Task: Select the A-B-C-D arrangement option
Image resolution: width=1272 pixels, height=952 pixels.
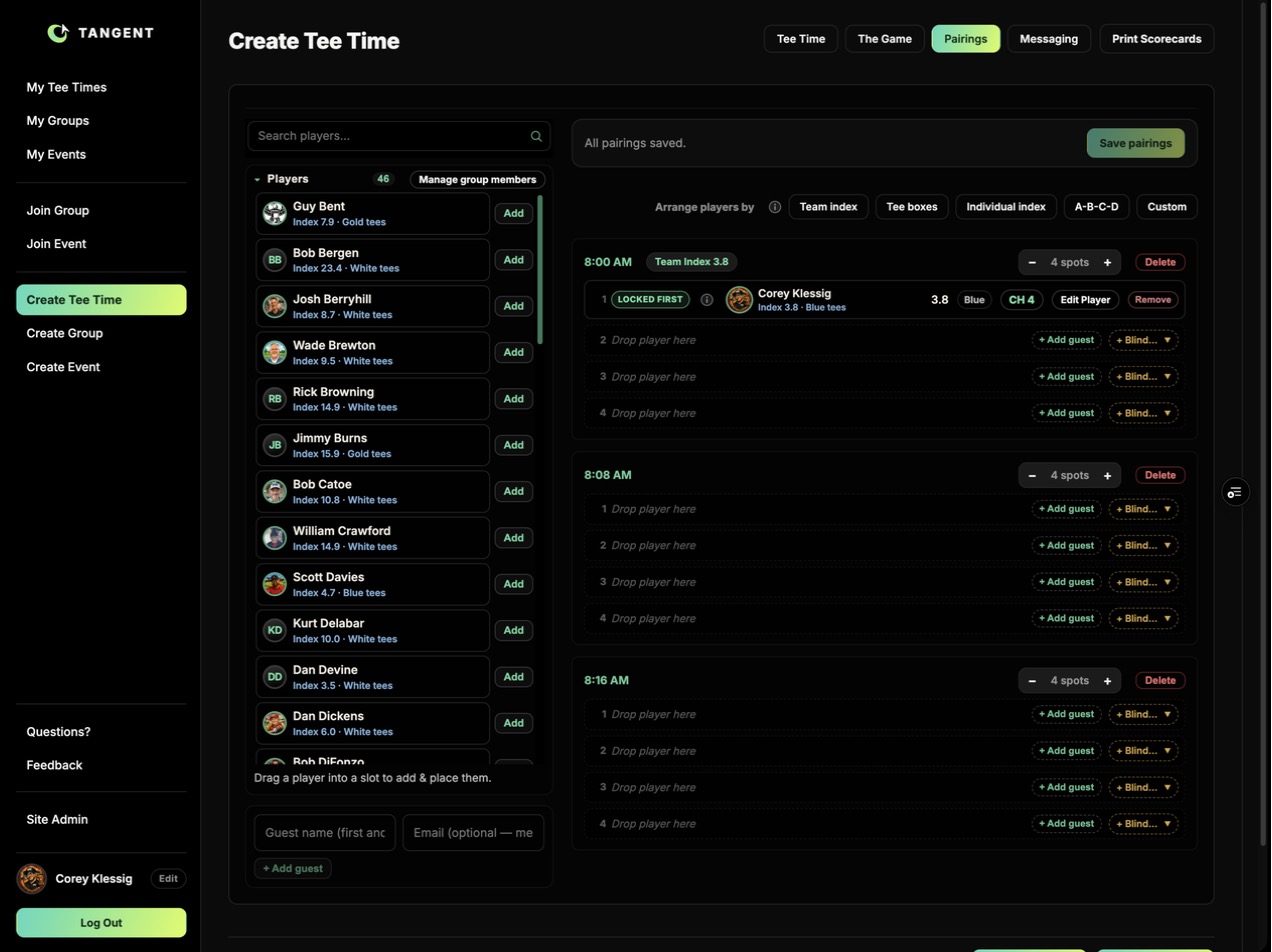Action: (1097, 207)
